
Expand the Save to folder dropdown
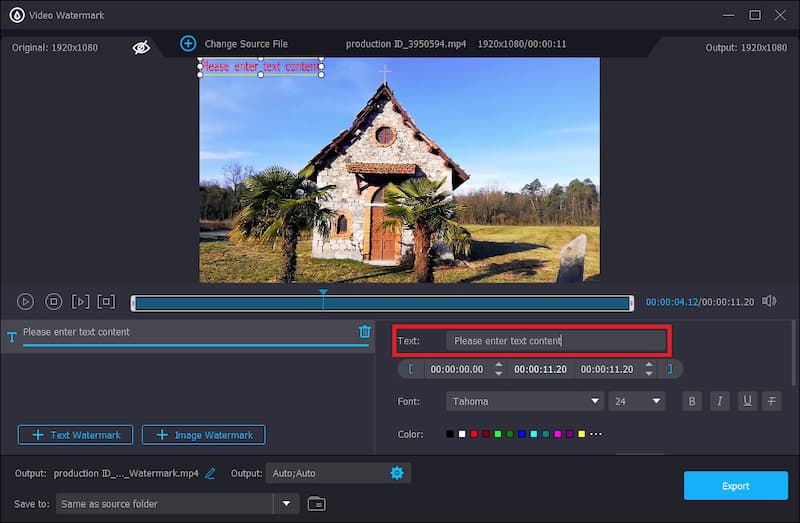pyautogui.click(x=286, y=504)
